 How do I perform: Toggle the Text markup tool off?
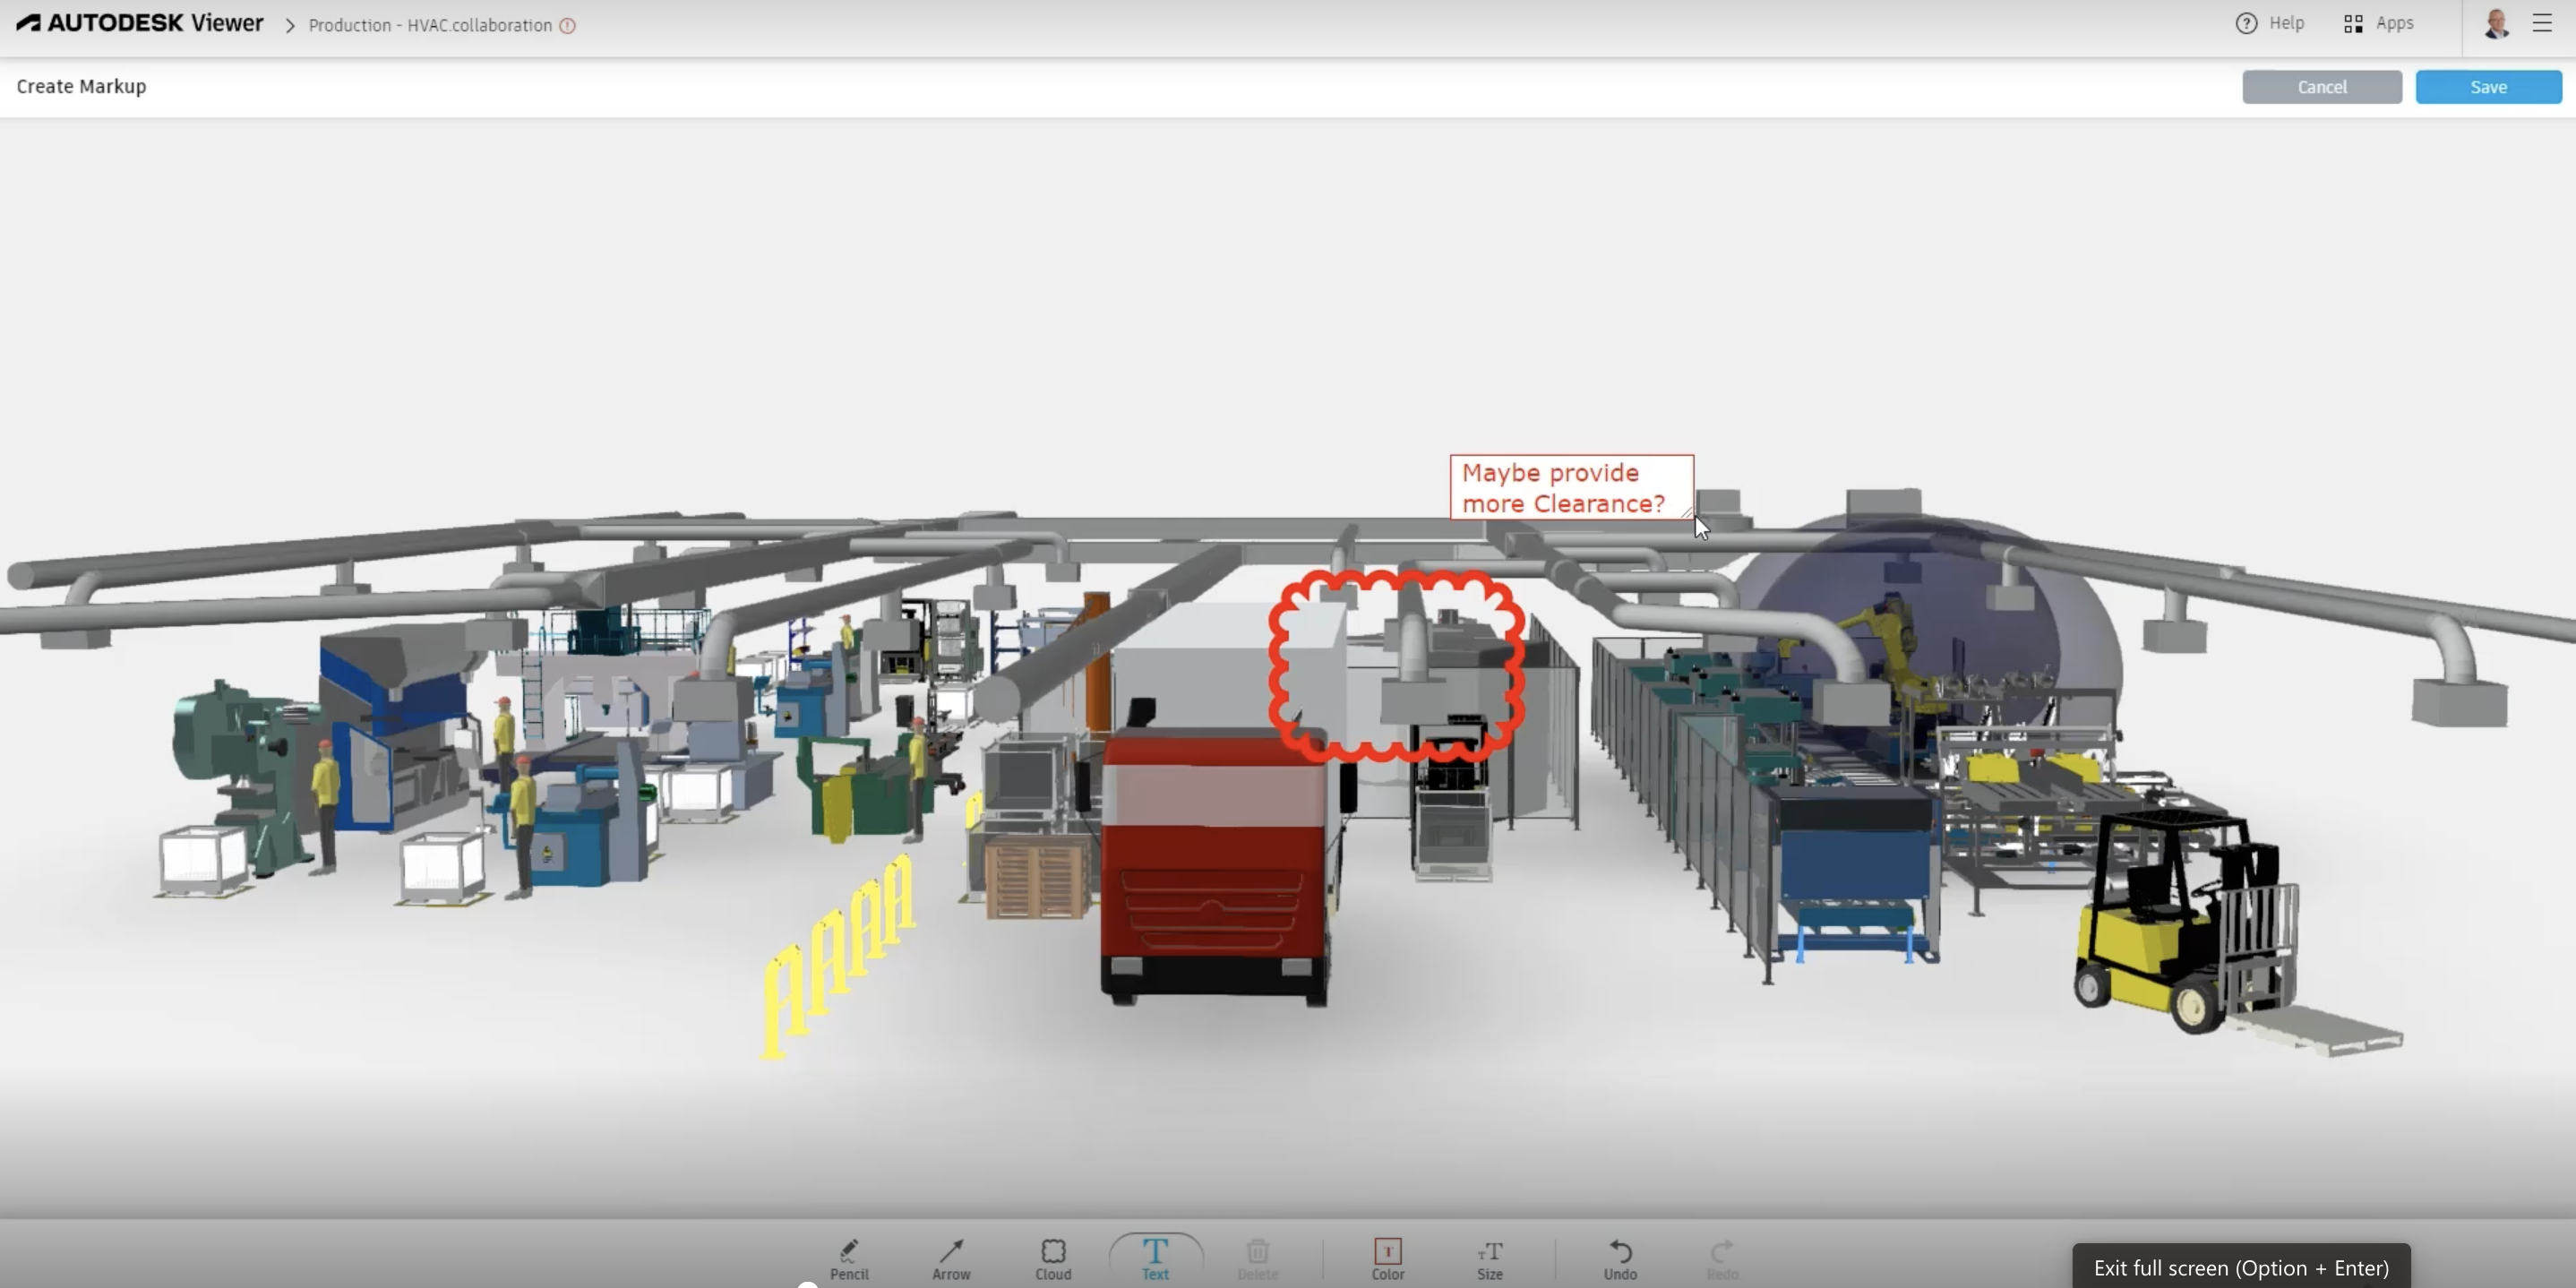1155,1255
